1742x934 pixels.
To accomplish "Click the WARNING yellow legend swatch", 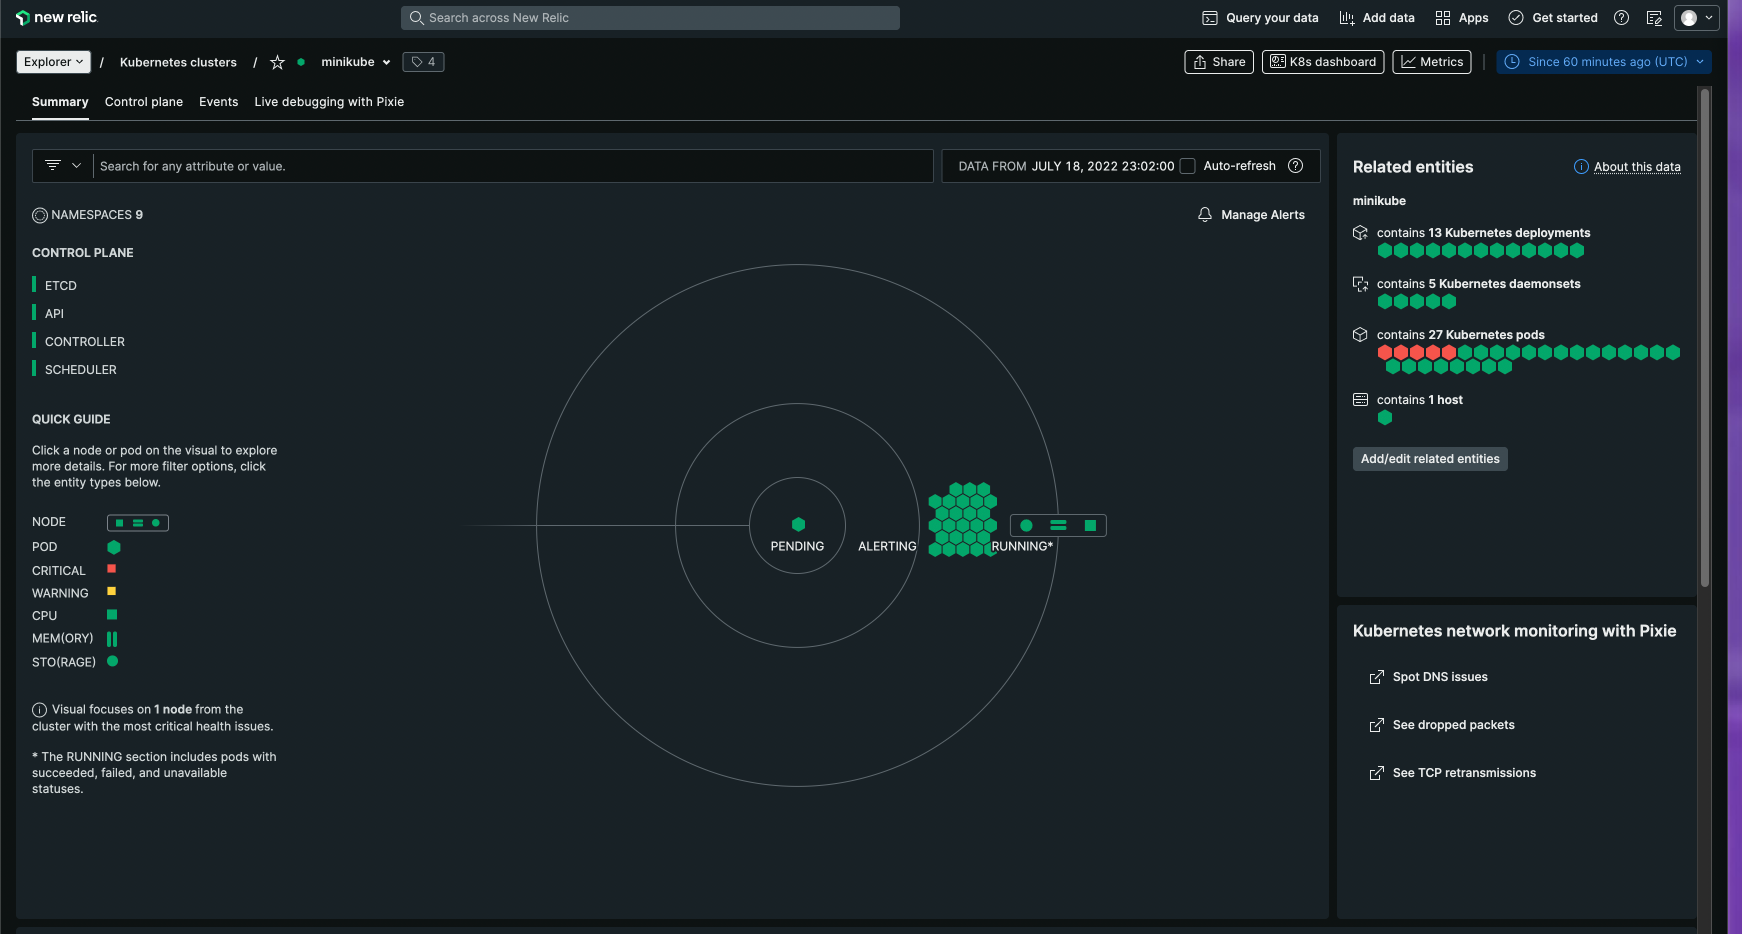I will pos(112,592).
